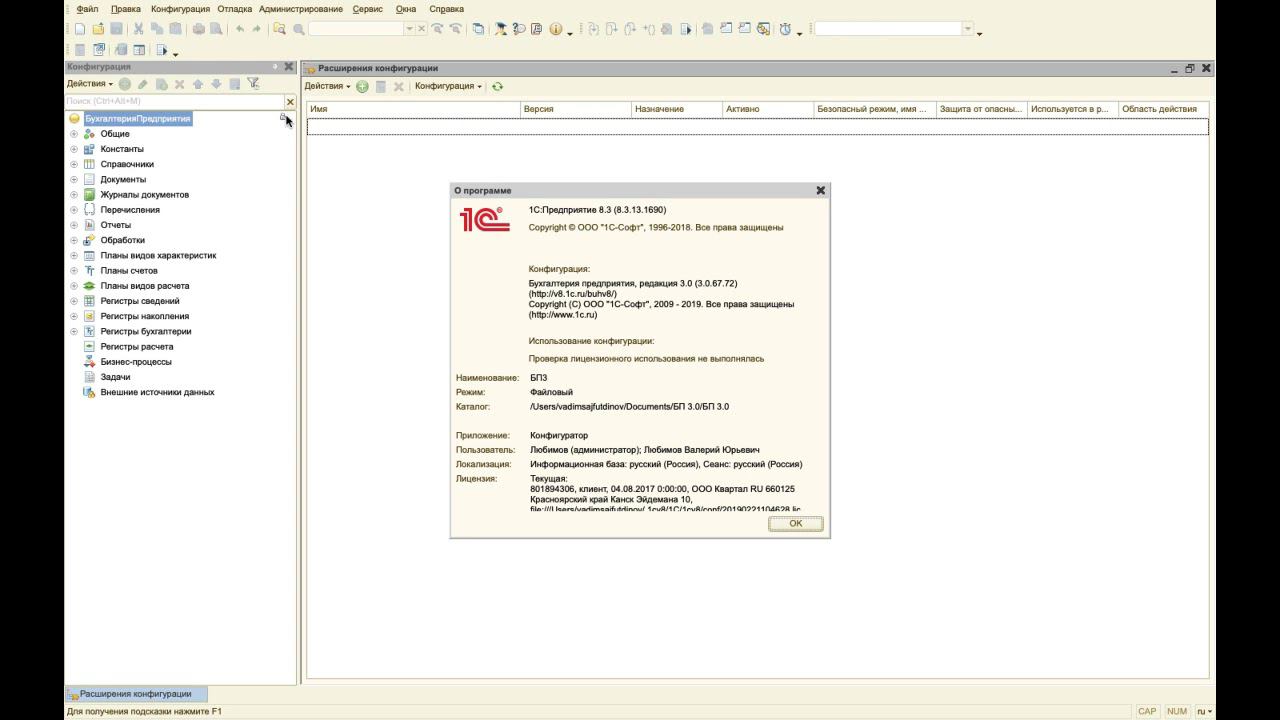Image resolution: width=1280 pixels, height=720 pixels.
Task: Click the Имя column header
Action: 414,109
